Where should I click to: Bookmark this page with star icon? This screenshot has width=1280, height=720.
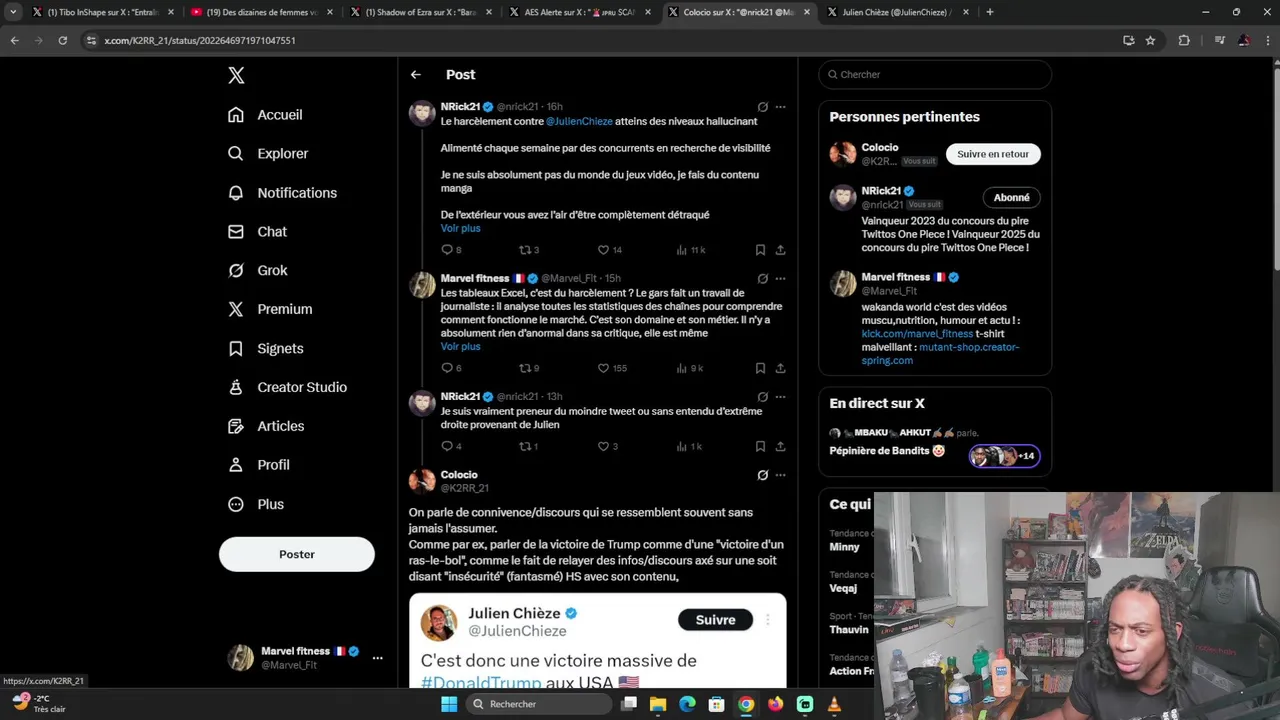pyautogui.click(x=1150, y=40)
